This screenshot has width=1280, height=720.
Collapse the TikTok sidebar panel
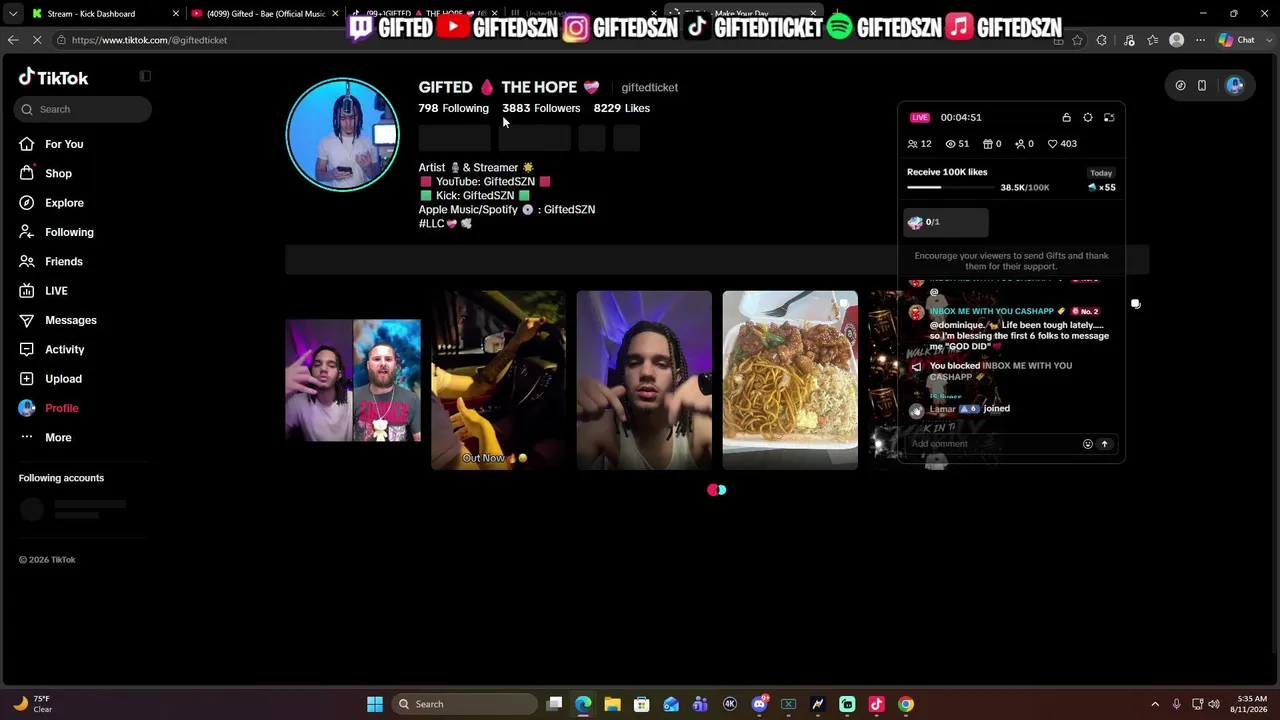click(145, 76)
